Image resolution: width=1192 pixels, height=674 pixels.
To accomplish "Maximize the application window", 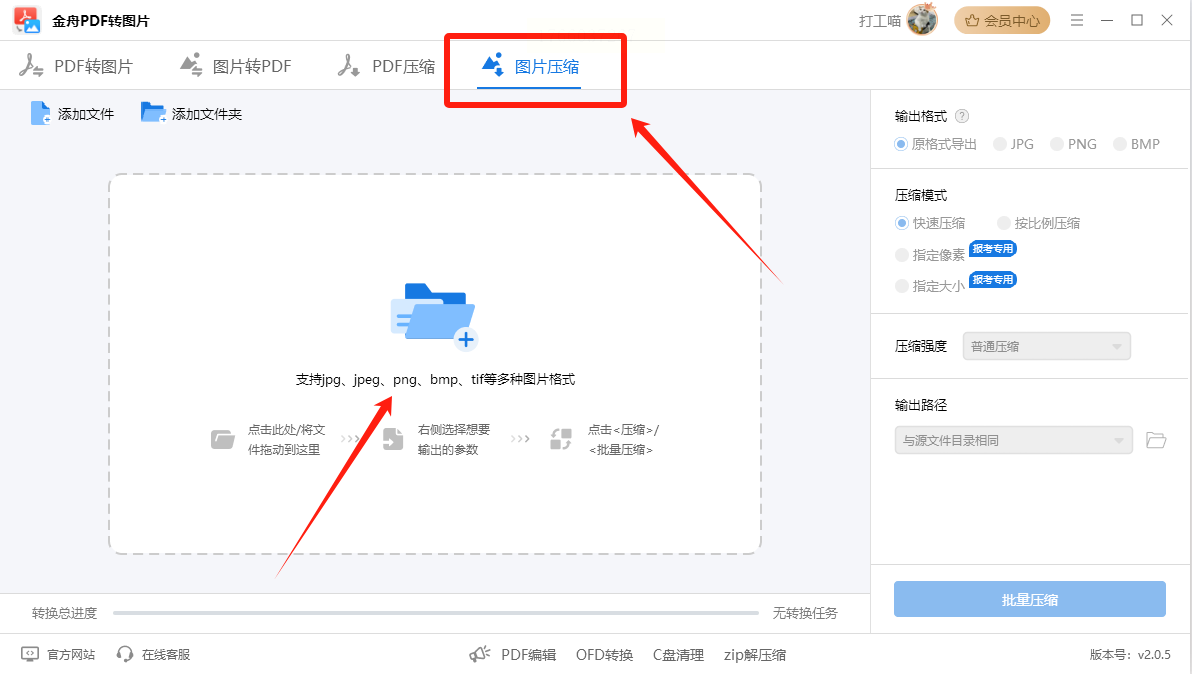I will click(1137, 21).
